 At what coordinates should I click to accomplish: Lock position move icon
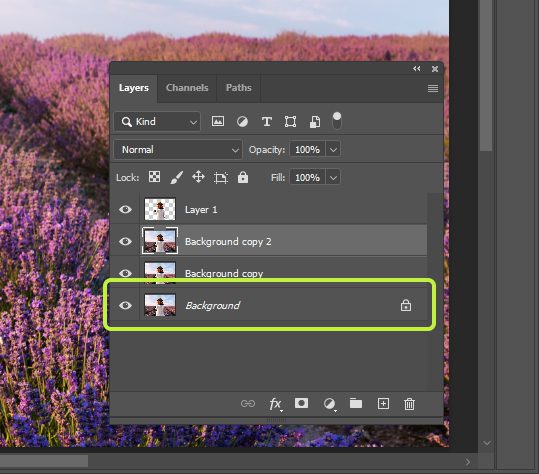[x=198, y=177]
